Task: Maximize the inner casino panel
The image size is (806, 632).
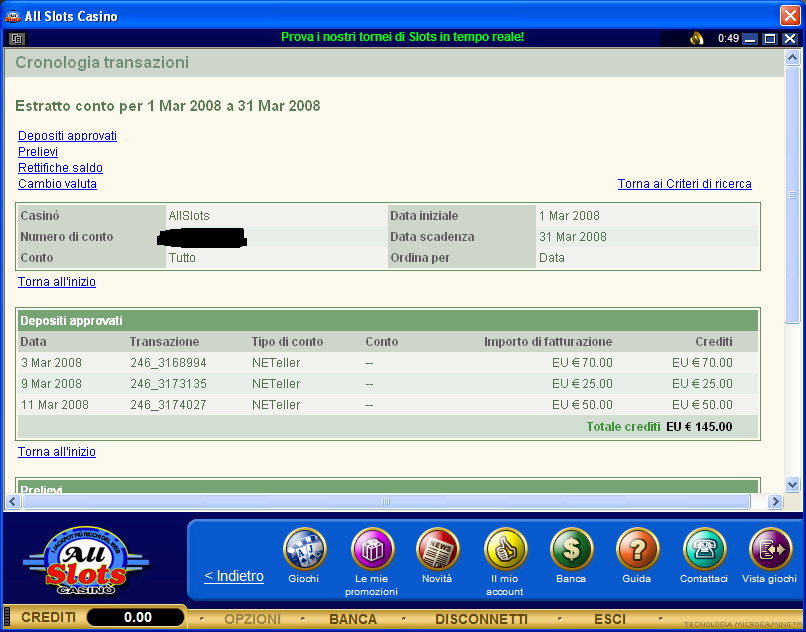Action: click(770, 39)
